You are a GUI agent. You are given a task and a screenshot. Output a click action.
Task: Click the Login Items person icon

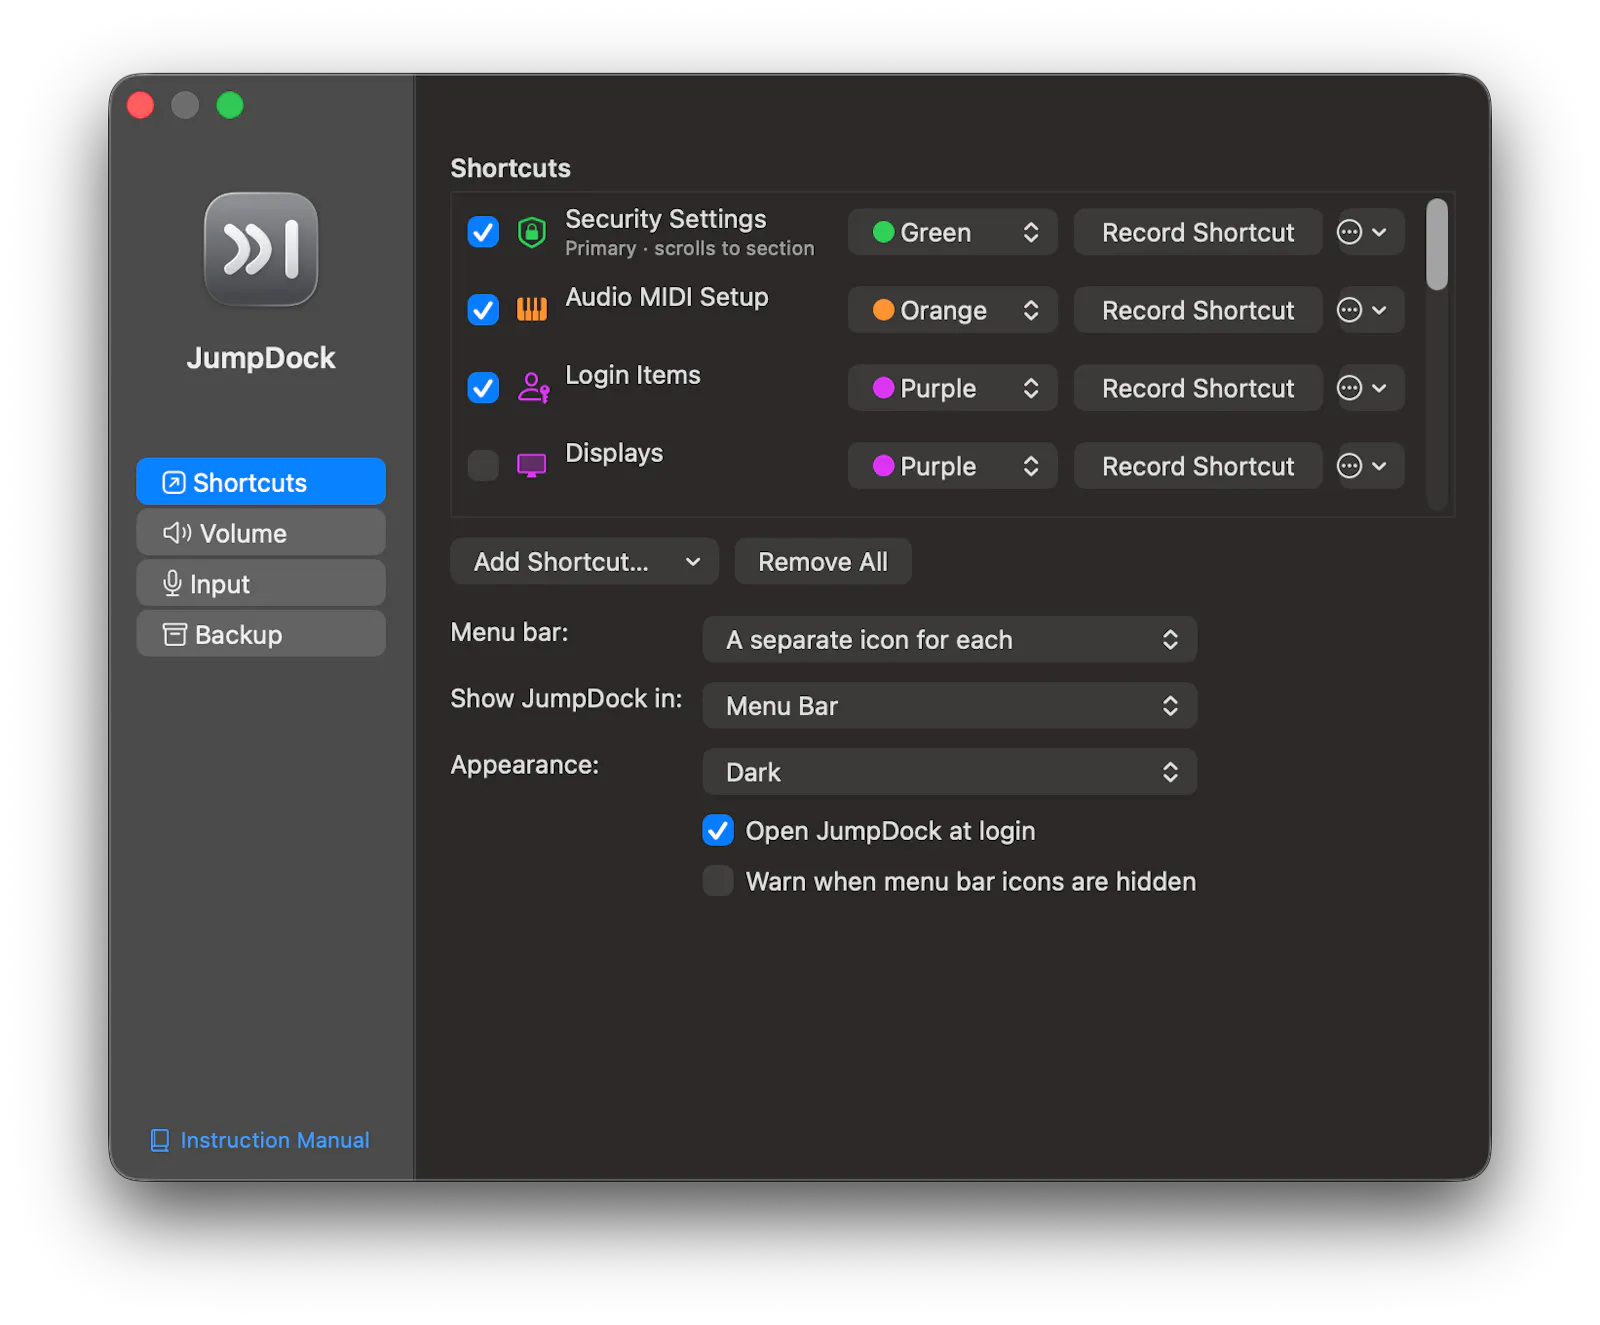click(x=533, y=387)
